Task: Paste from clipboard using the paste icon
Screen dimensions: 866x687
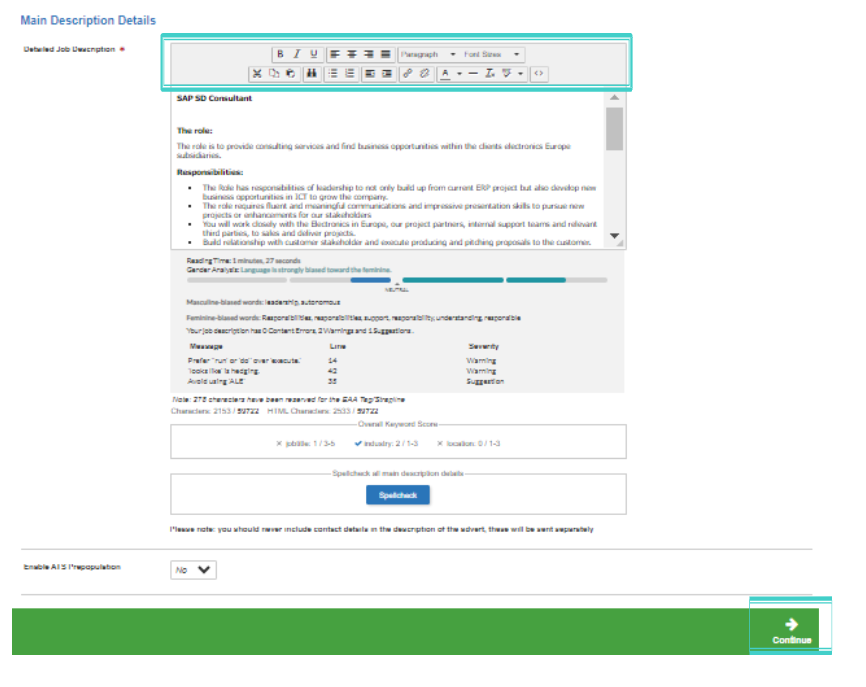Action: 291,73
